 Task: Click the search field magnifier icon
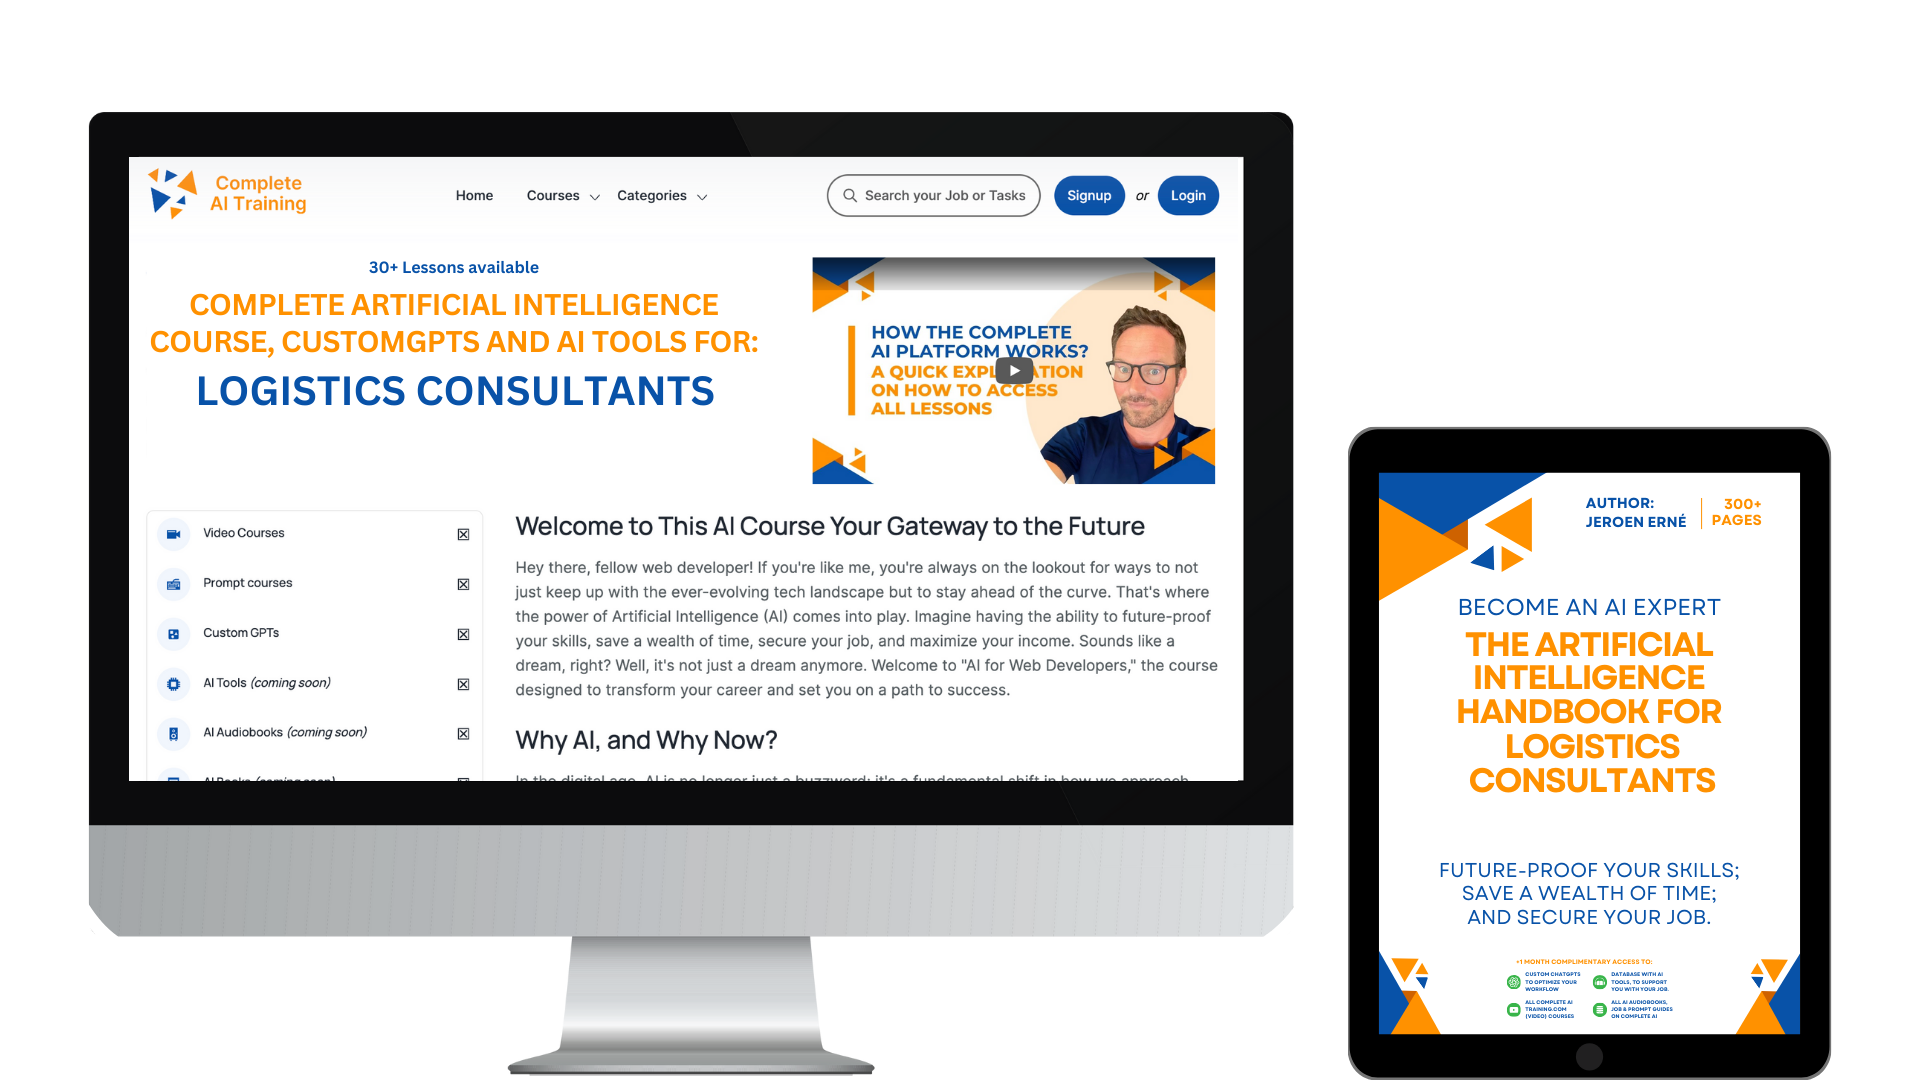851,195
